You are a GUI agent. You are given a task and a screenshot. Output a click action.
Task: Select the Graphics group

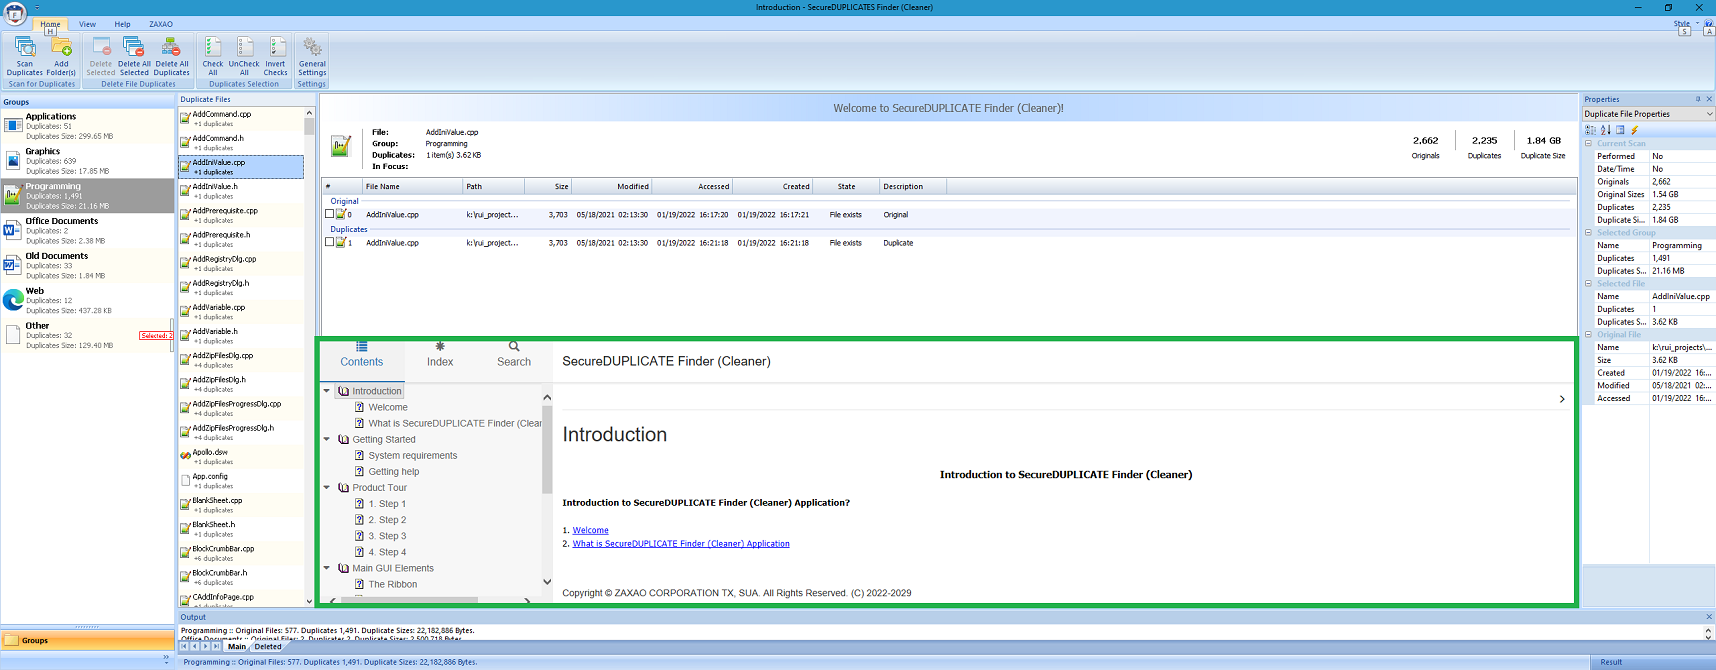[x=88, y=161]
